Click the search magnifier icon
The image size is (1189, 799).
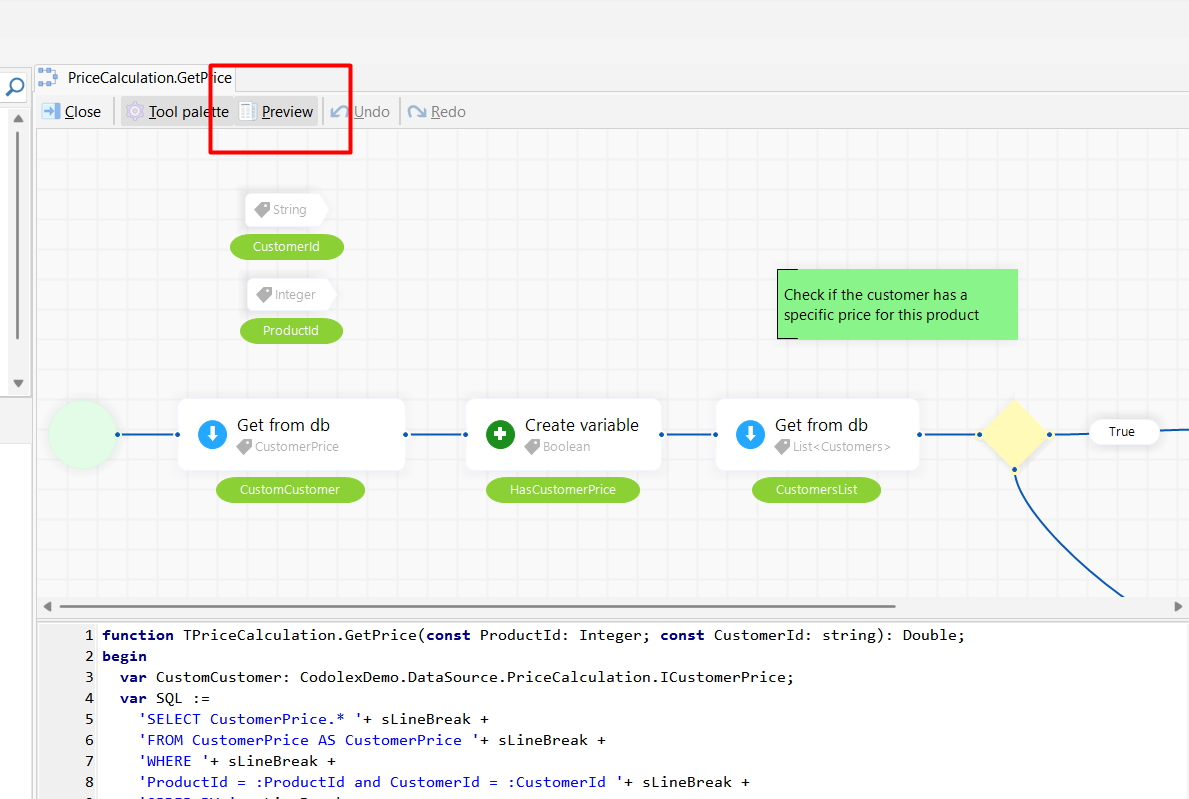click(x=15, y=87)
